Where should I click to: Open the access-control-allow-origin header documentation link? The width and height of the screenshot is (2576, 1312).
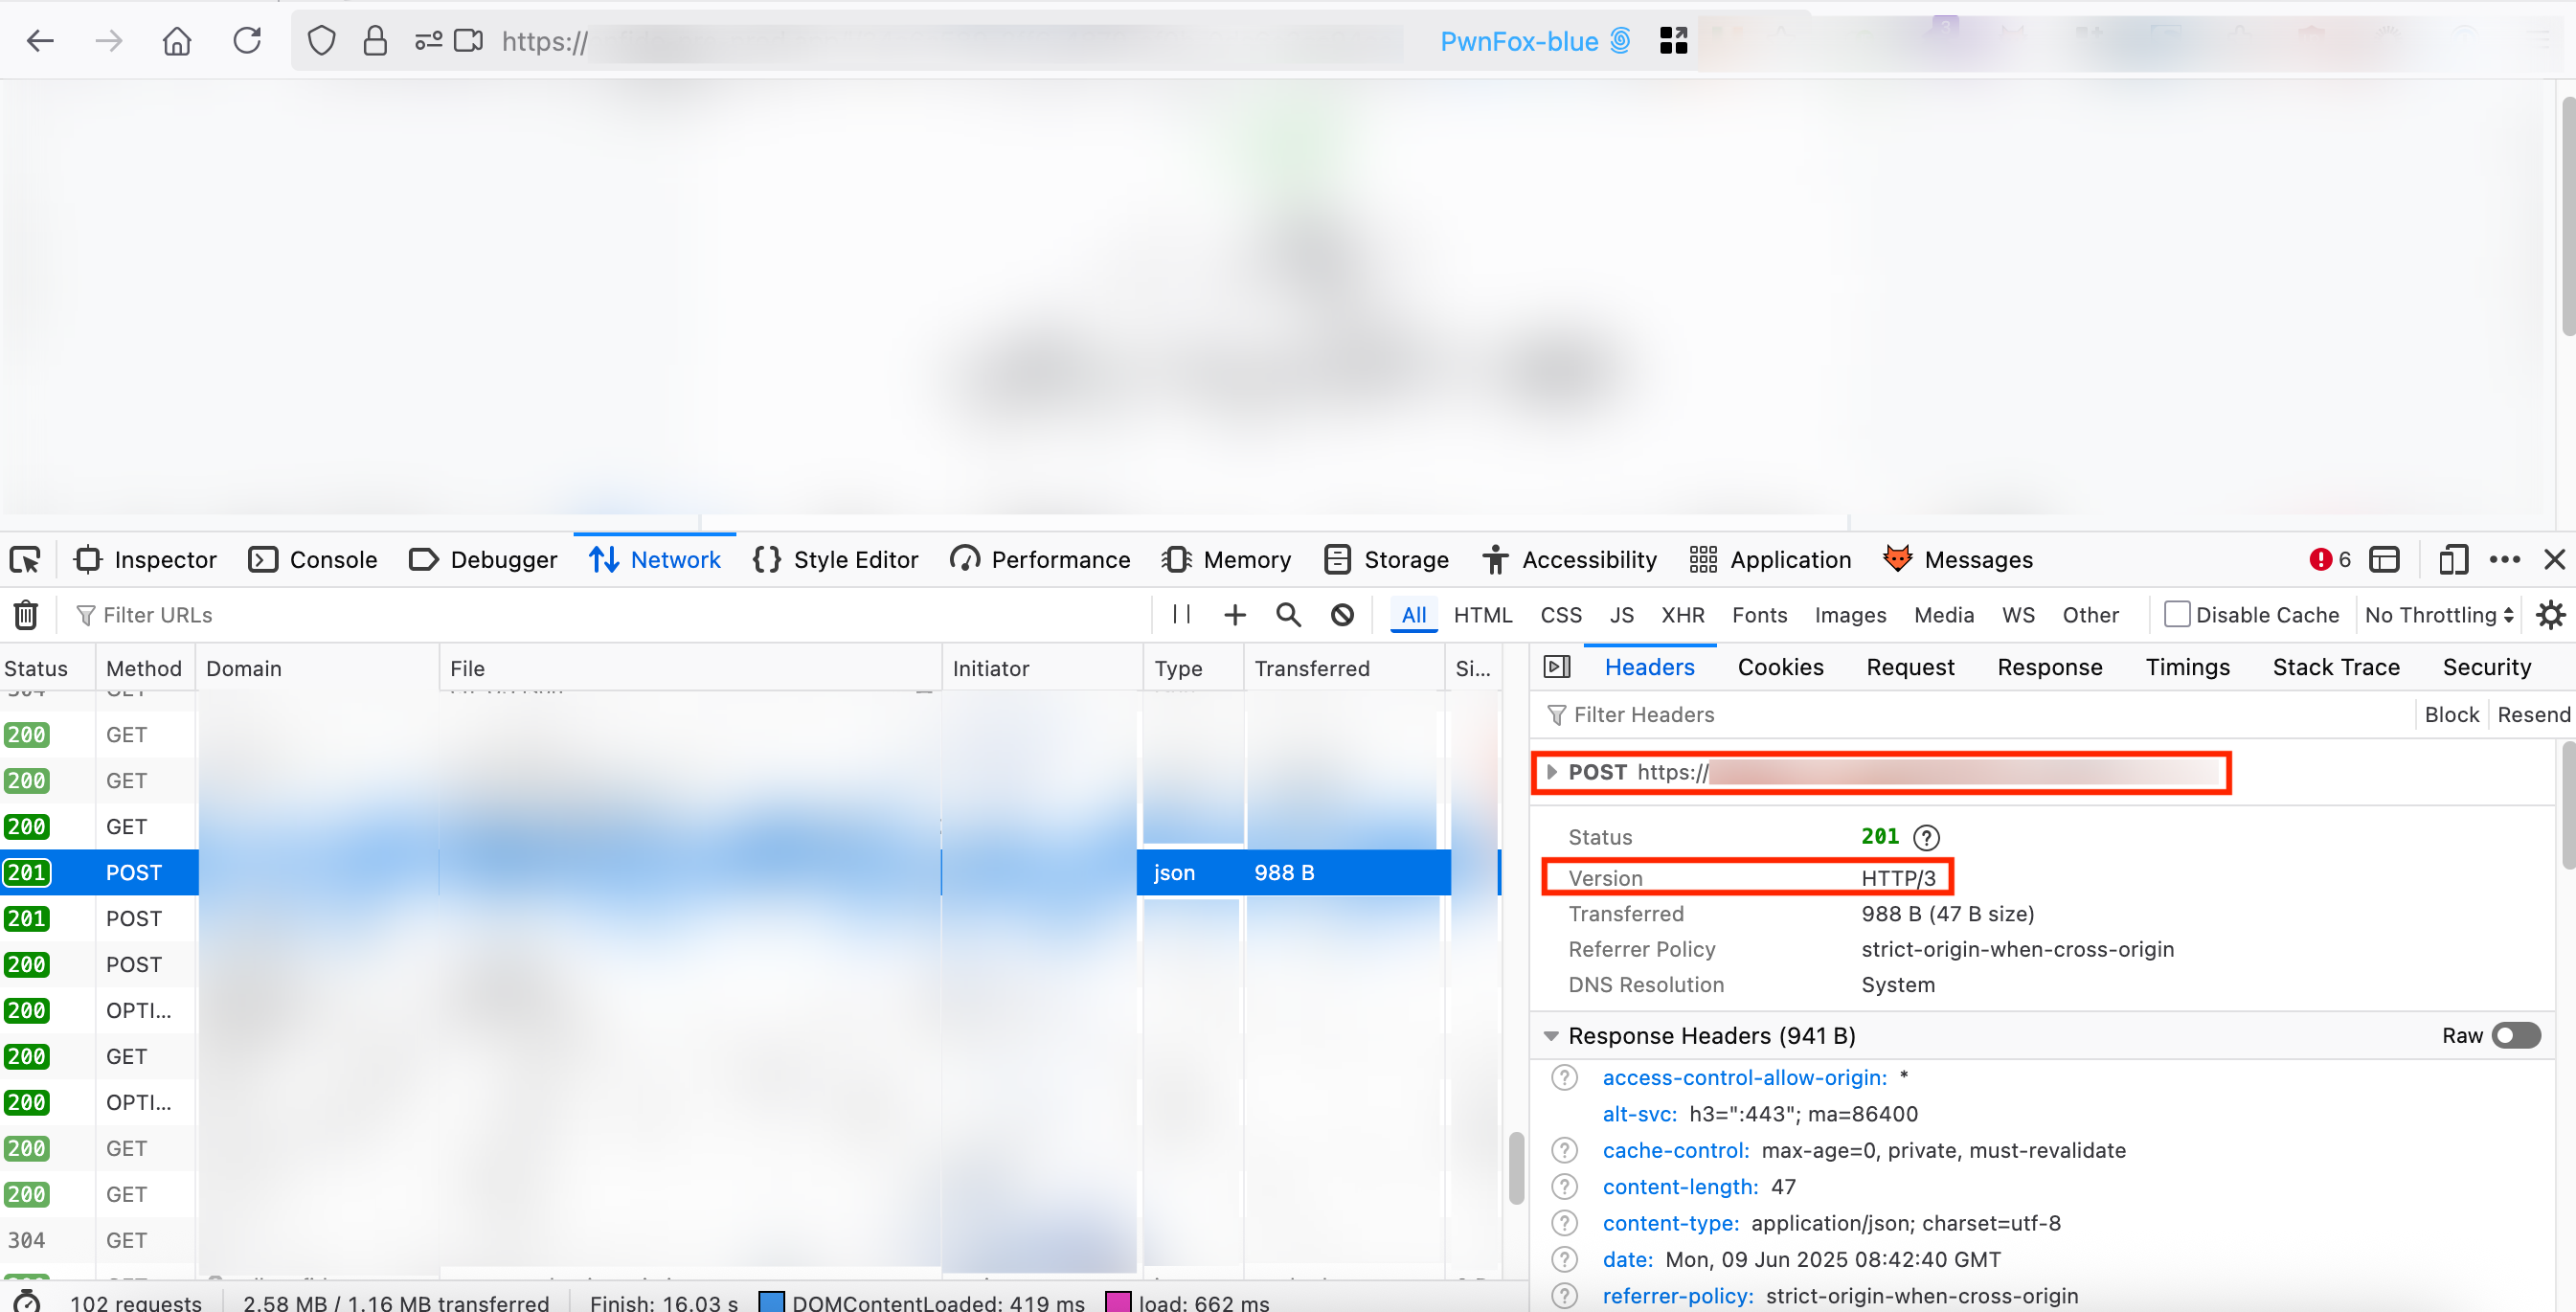(1744, 1077)
